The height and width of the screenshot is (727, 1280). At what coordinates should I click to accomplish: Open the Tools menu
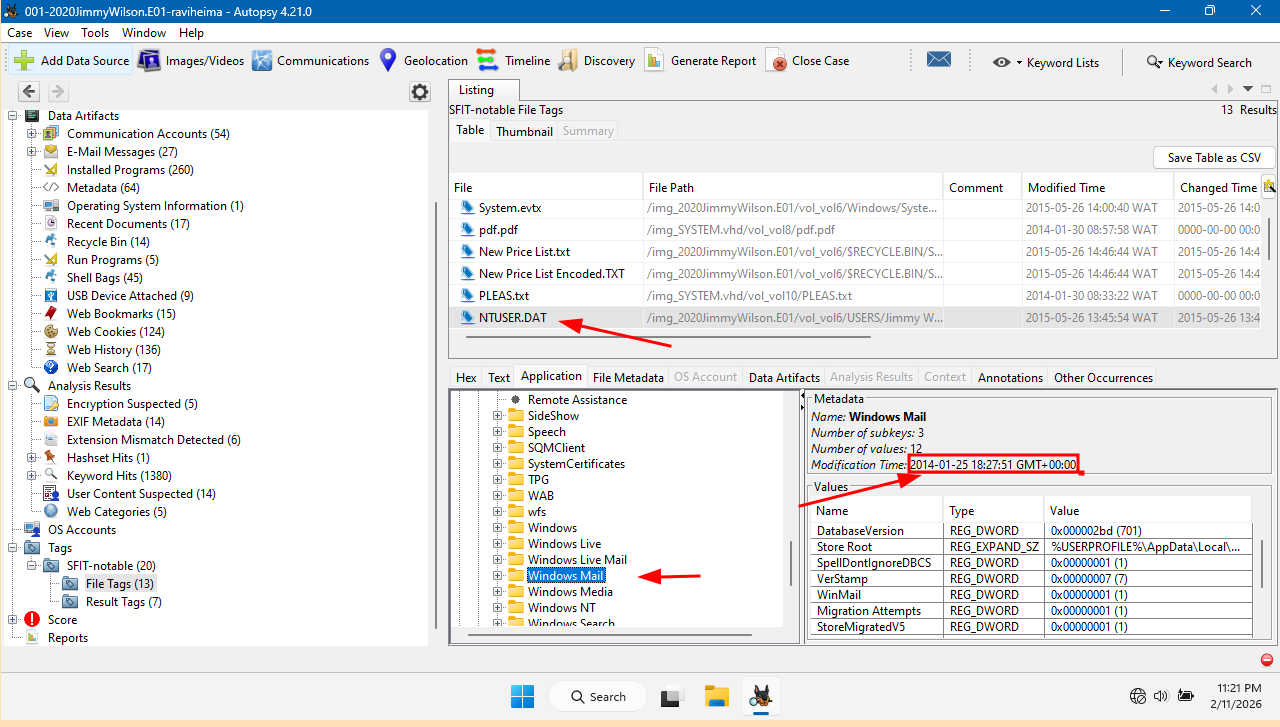(x=95, y=33)
